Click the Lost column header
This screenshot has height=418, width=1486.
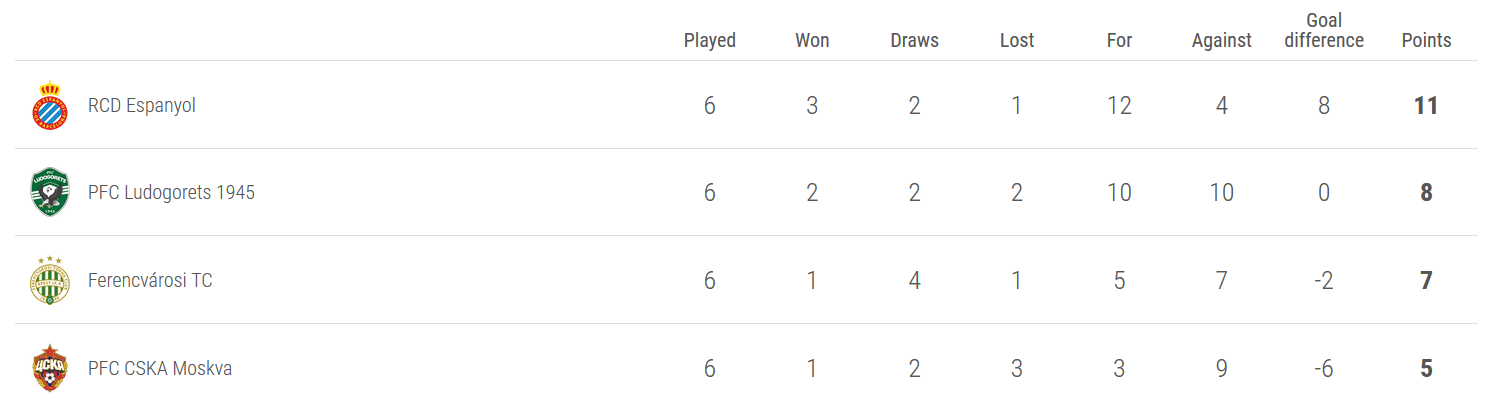[x=1017, y=40]
